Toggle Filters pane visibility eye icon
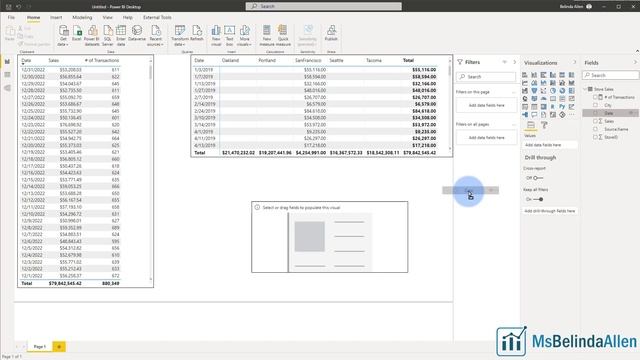 click(504, 62)
